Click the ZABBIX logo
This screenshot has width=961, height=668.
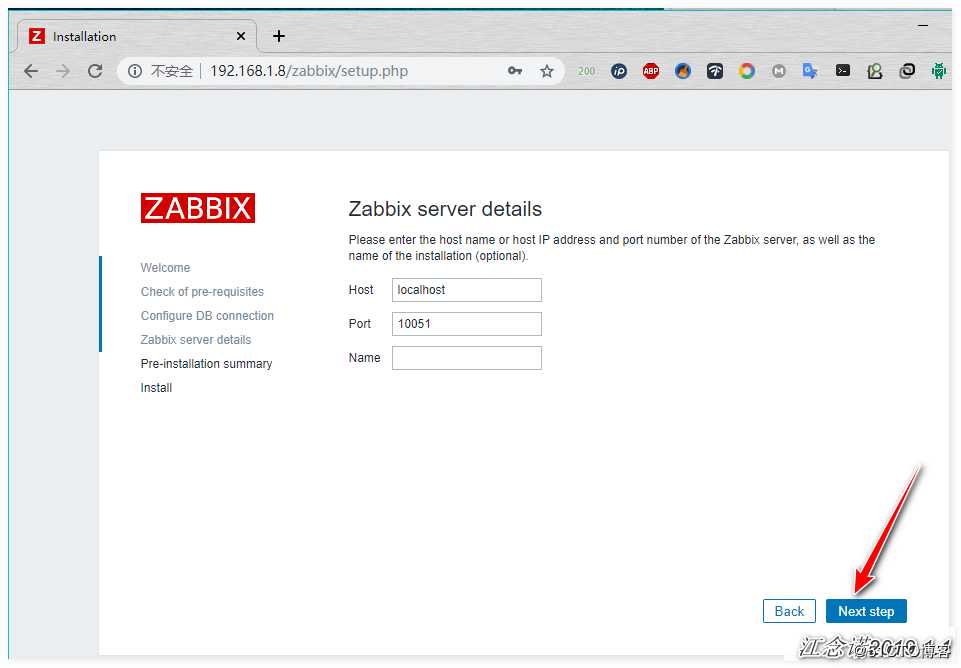coord(197,208)
